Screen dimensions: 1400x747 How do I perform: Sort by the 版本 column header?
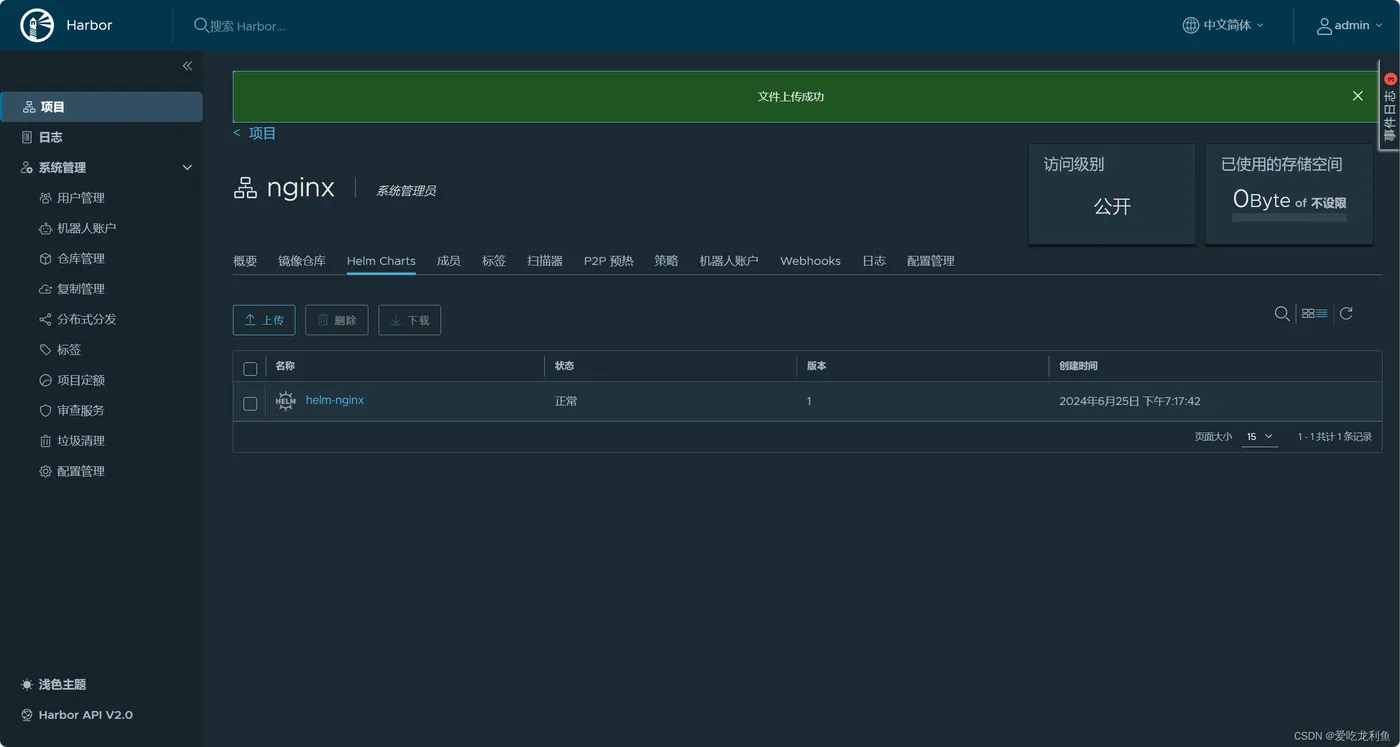click(x=817, y=366)
